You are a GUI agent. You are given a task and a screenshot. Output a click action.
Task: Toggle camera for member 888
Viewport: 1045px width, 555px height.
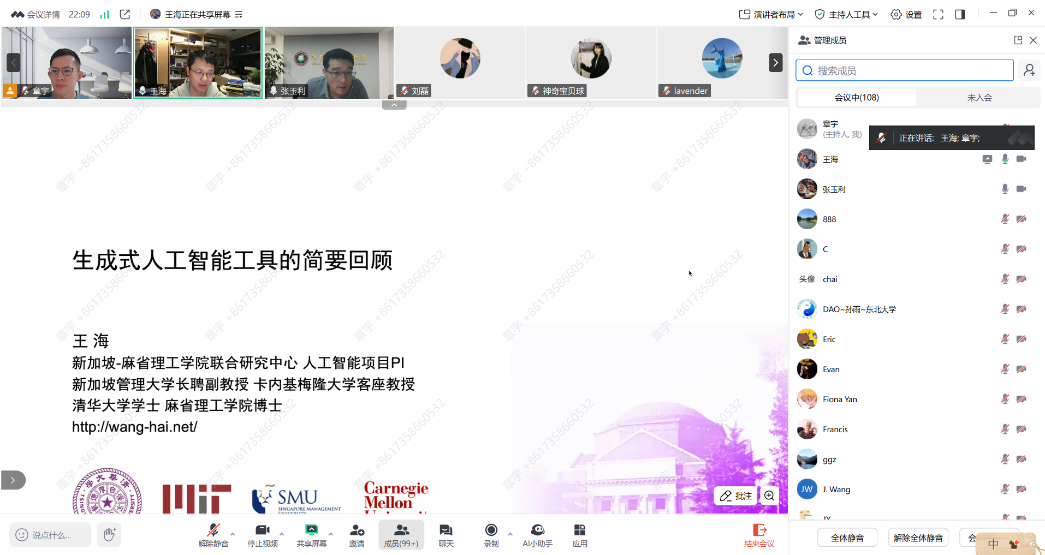tap(1022, 219)
